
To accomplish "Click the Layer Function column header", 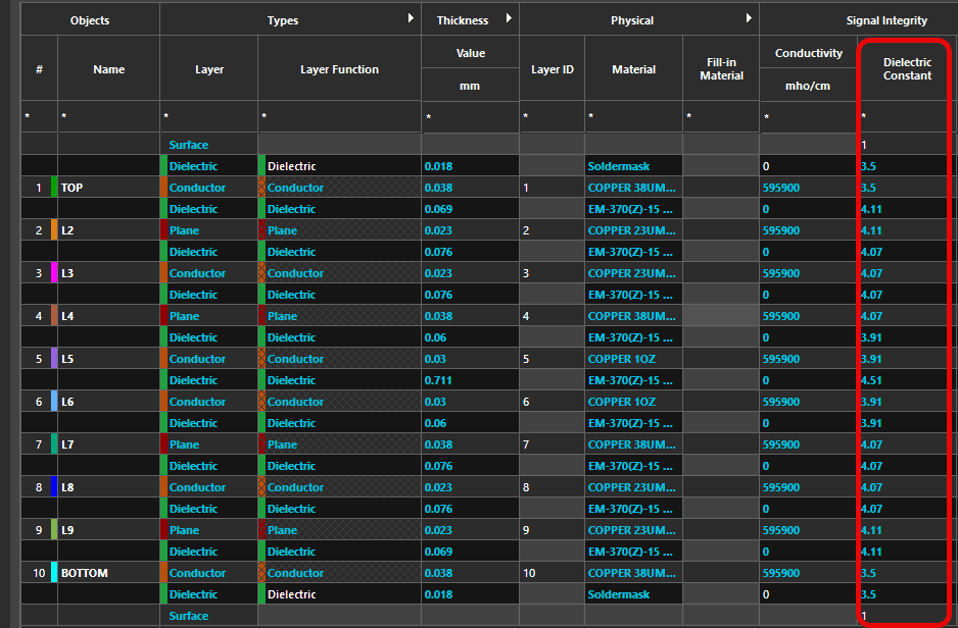I will click(x=340, y=69).
